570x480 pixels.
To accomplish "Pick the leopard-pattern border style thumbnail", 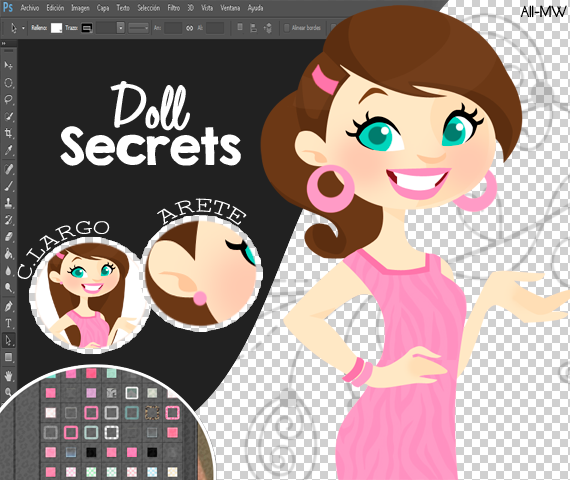I will 152,412.
